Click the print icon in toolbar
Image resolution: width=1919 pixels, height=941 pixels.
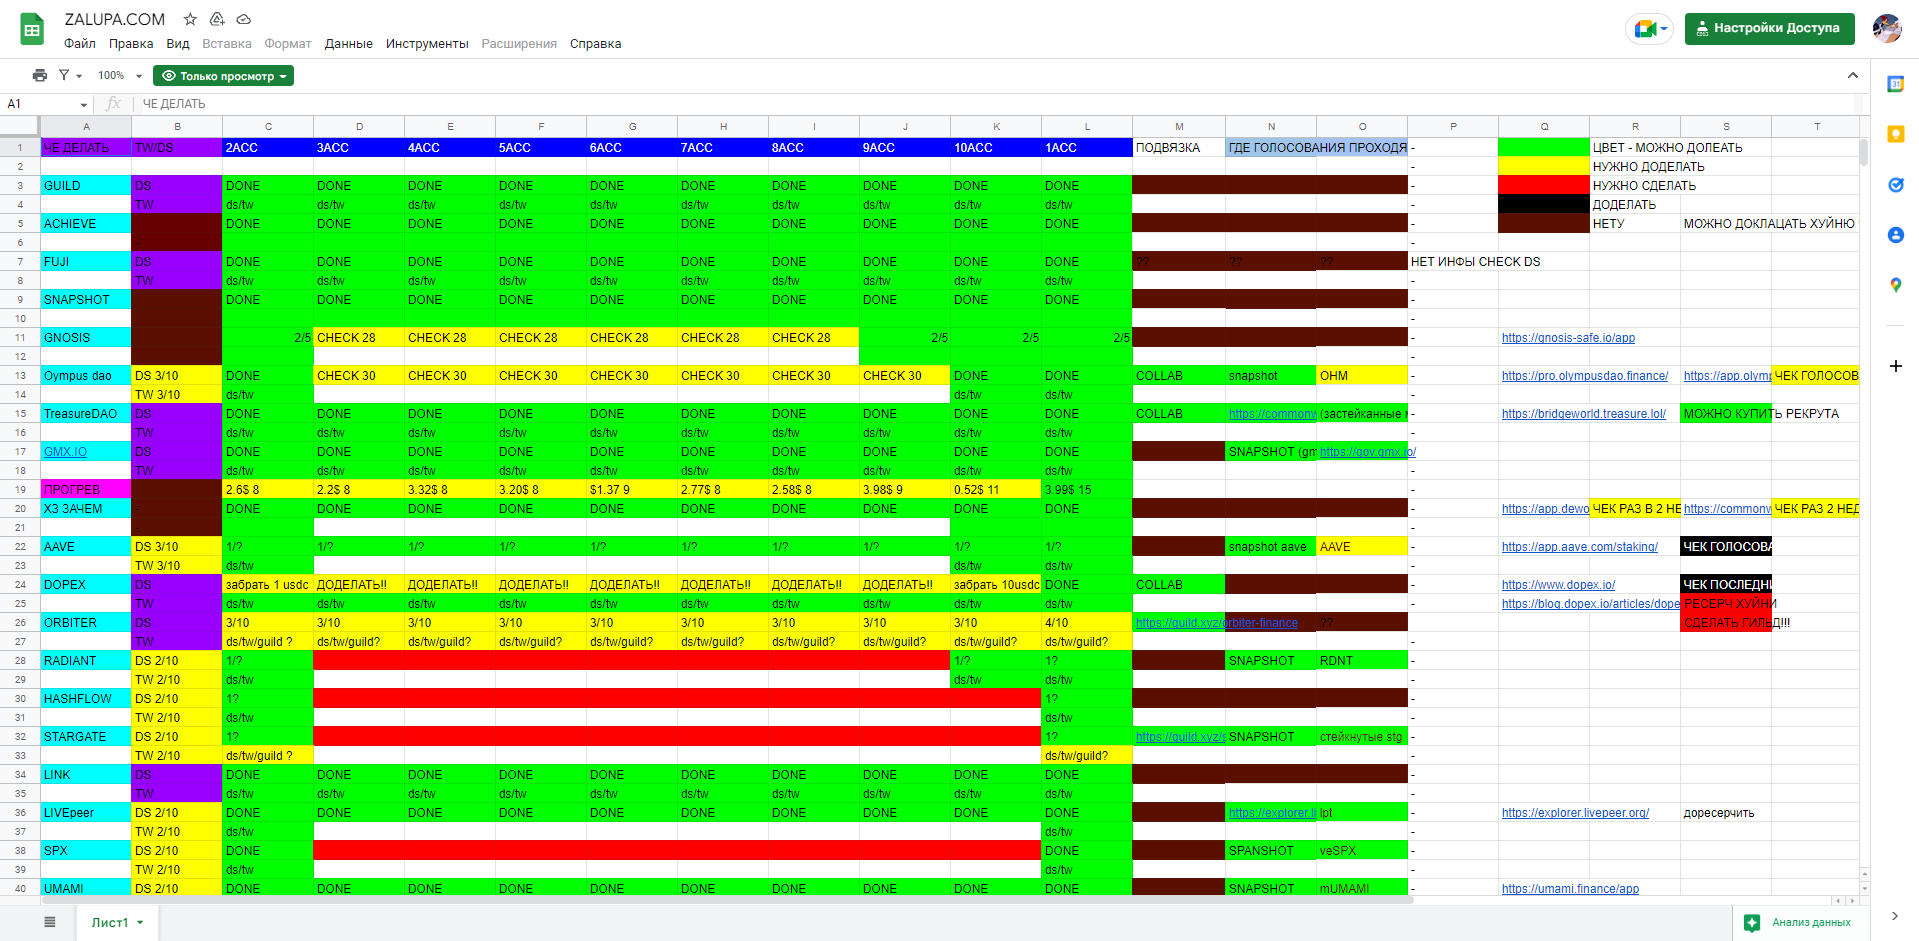tap(40, 76)
